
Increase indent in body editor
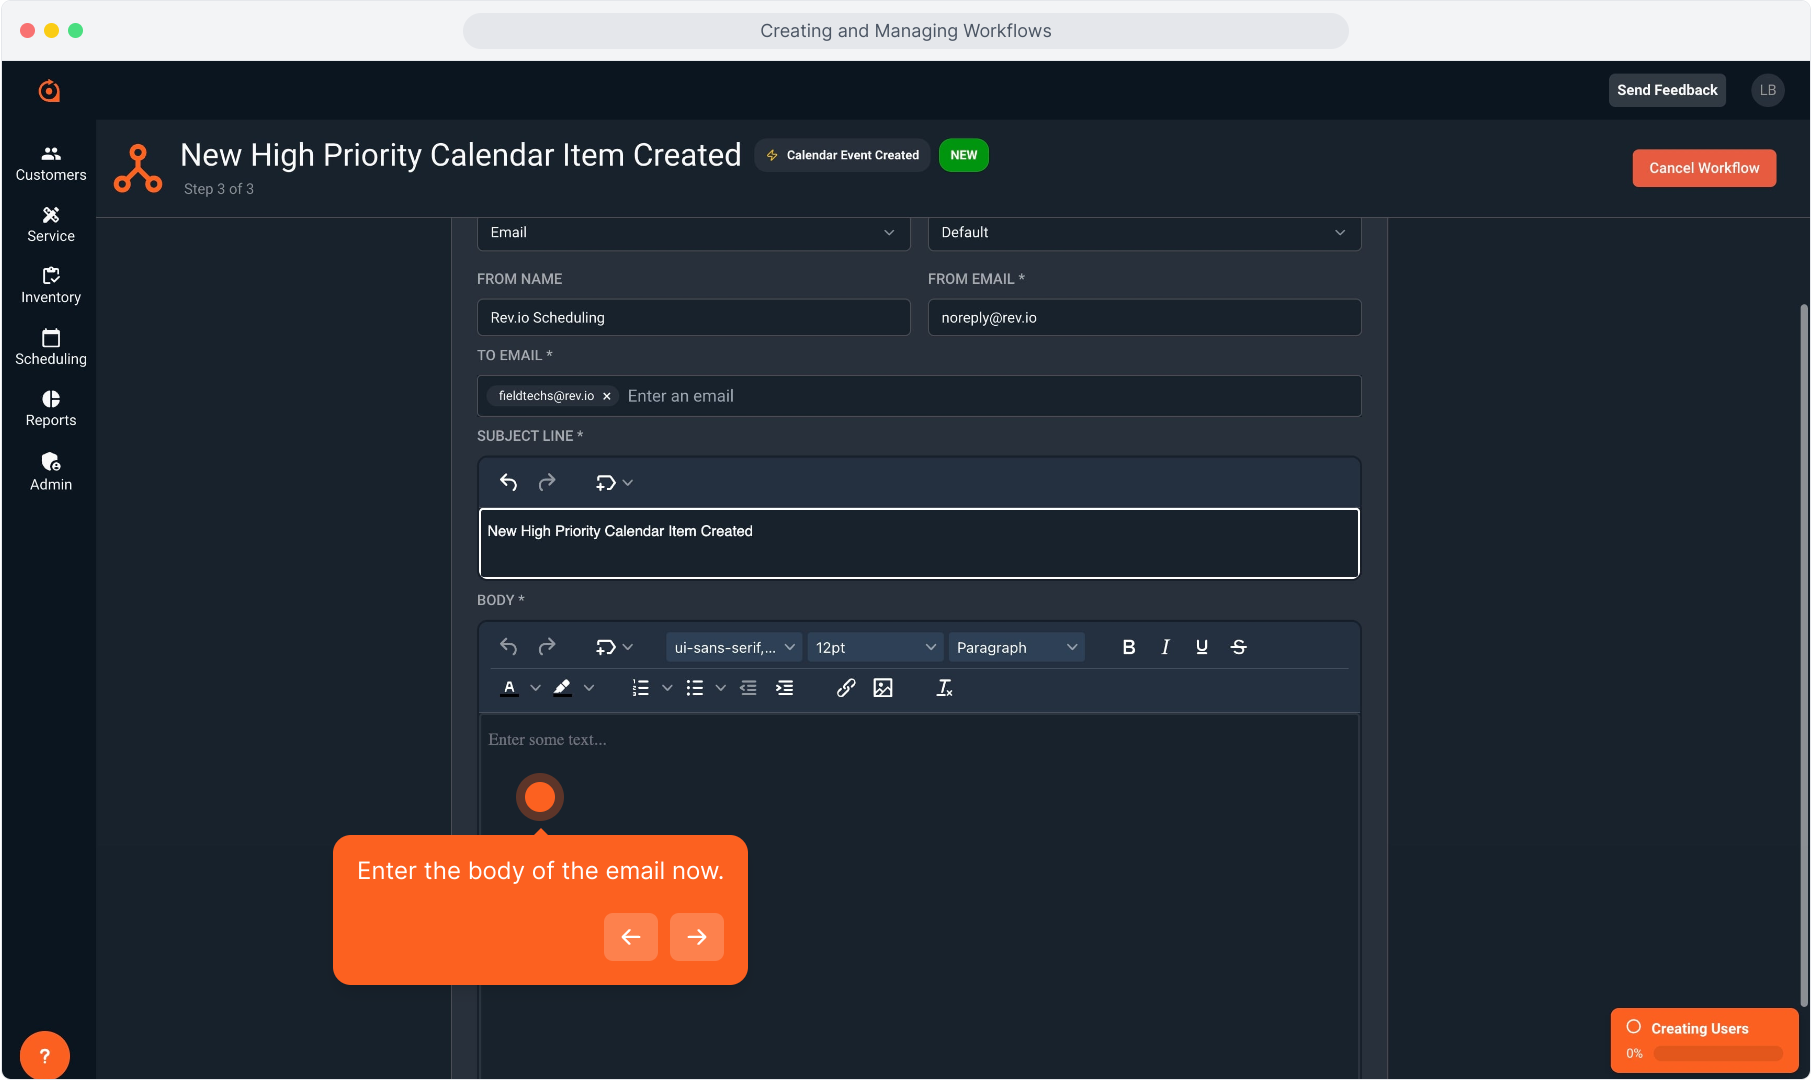point(785,688)
